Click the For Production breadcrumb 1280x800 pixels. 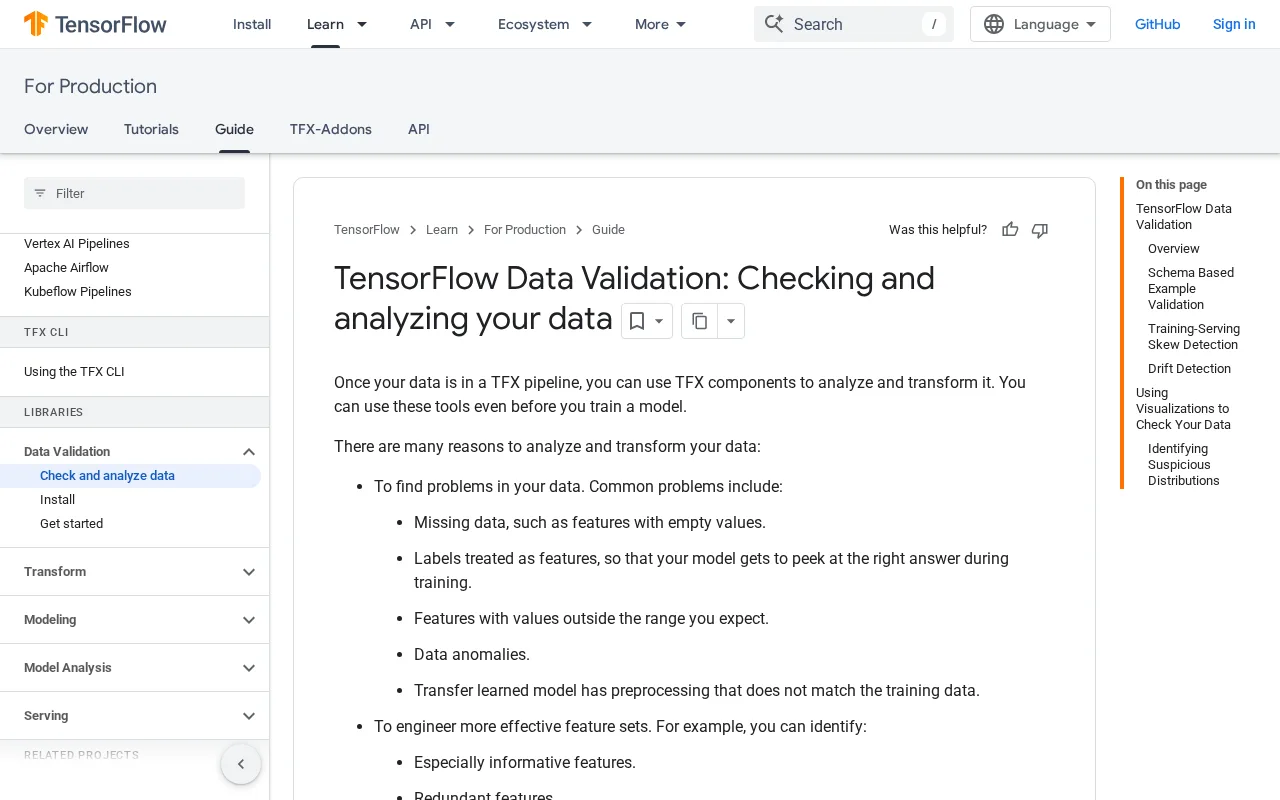(525, 230)
